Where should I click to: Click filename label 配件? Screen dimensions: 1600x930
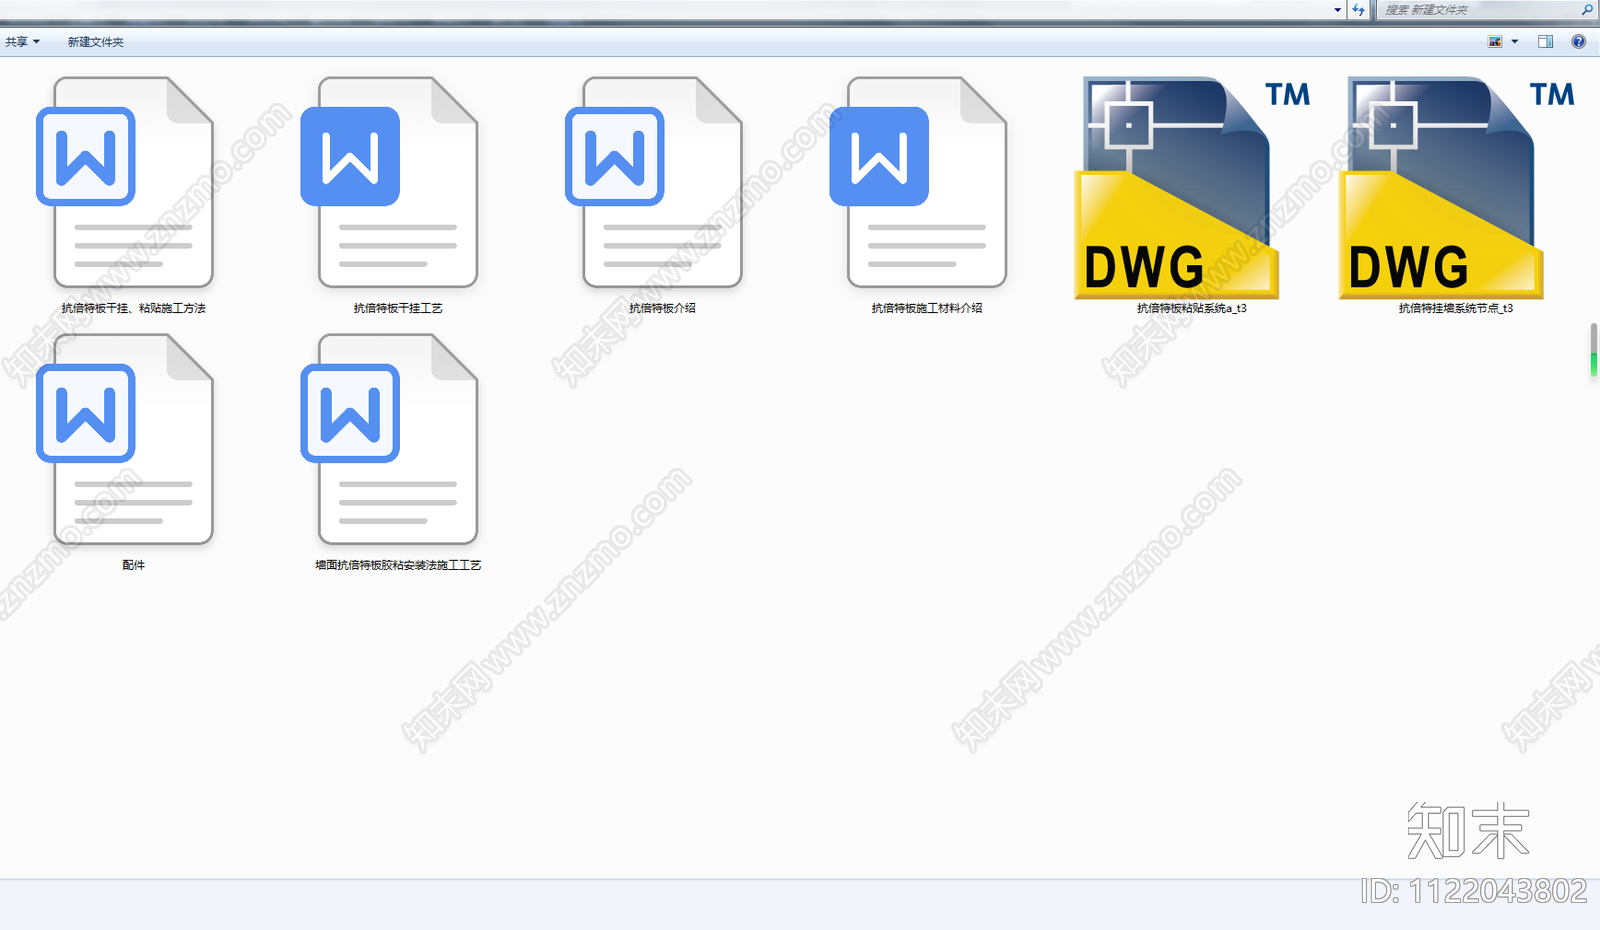click(134, 565)
